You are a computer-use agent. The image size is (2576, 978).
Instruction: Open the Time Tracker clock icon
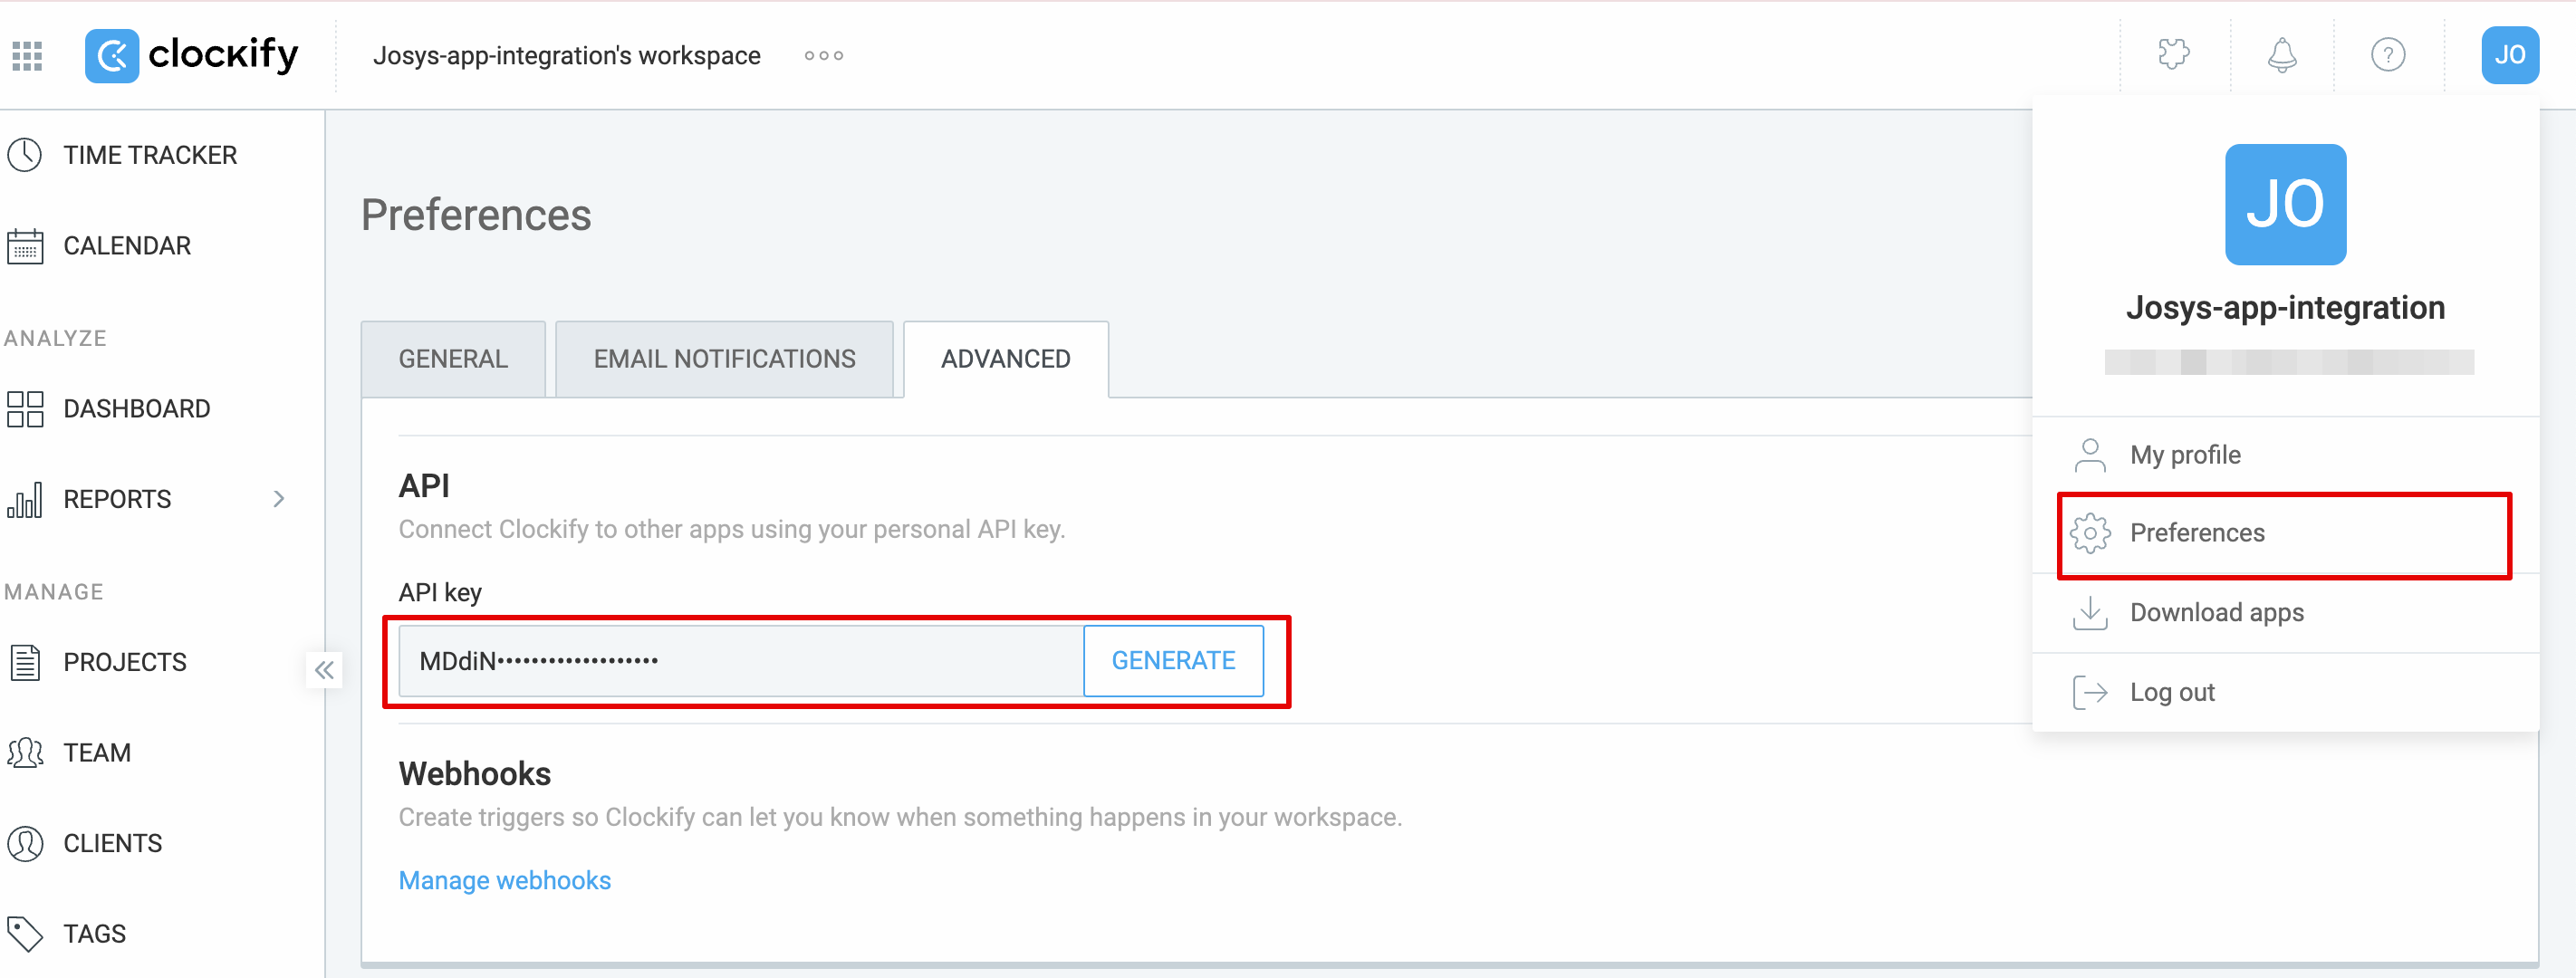coord(25,155)
